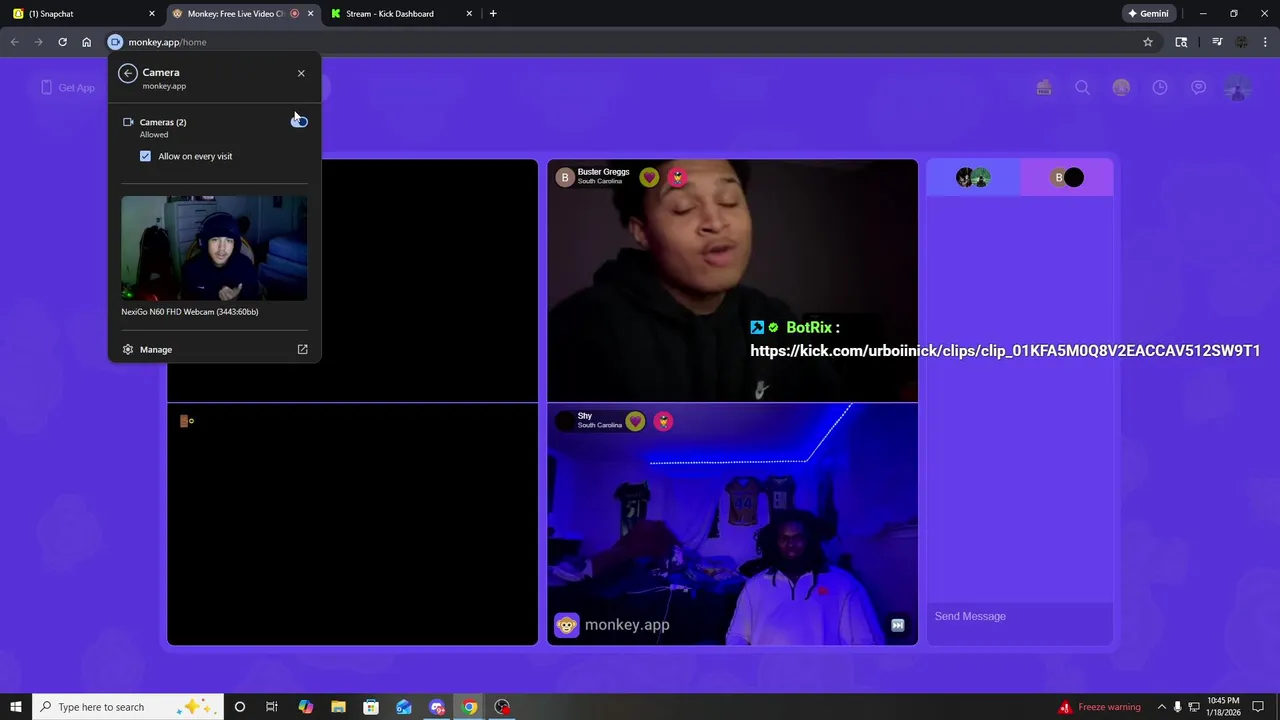Open the Monkey shop icon

(1044, 88)
